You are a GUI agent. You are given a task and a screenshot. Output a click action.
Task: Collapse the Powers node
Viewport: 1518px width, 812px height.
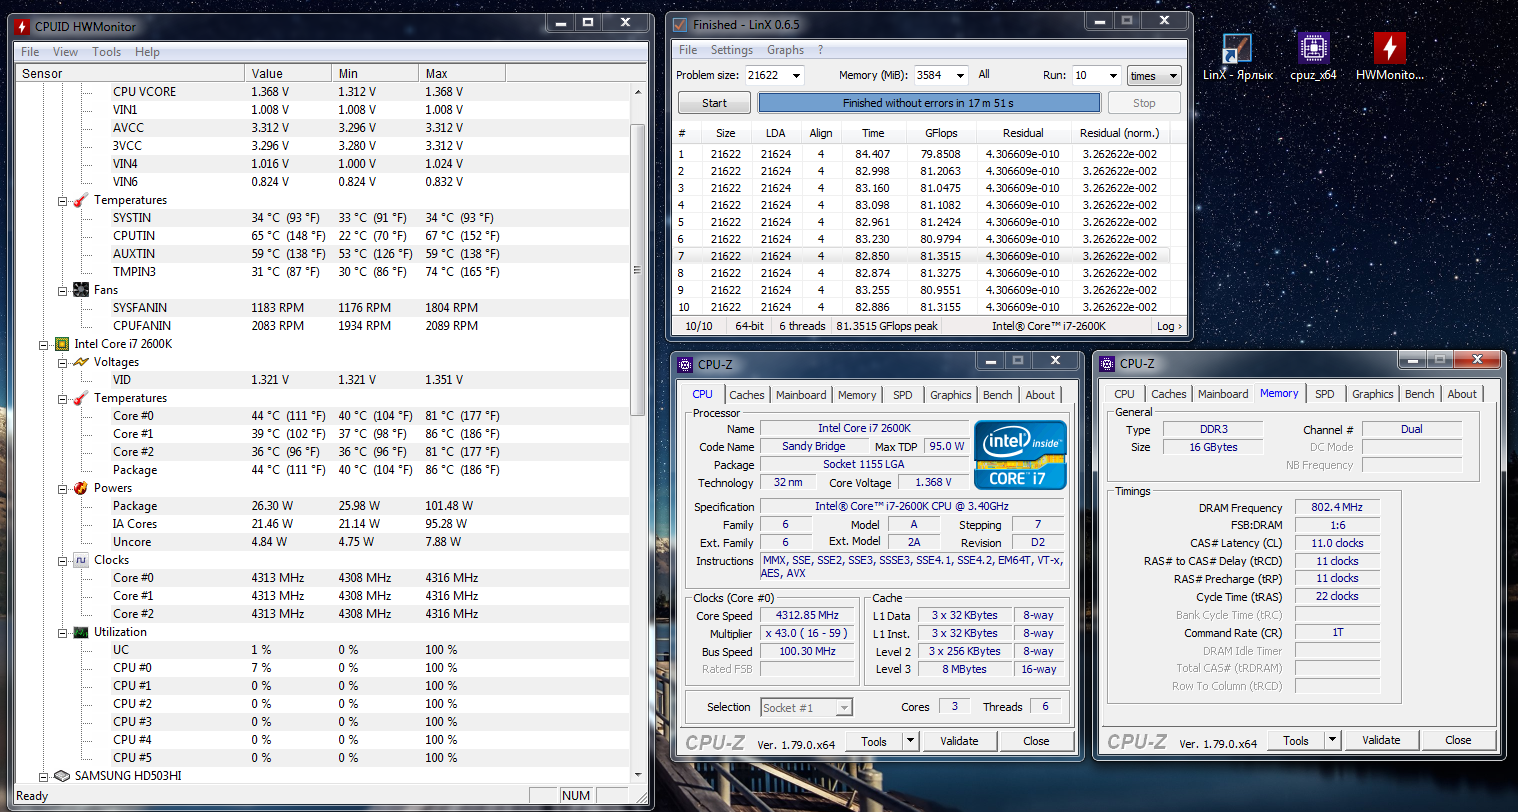pos(62,489)
